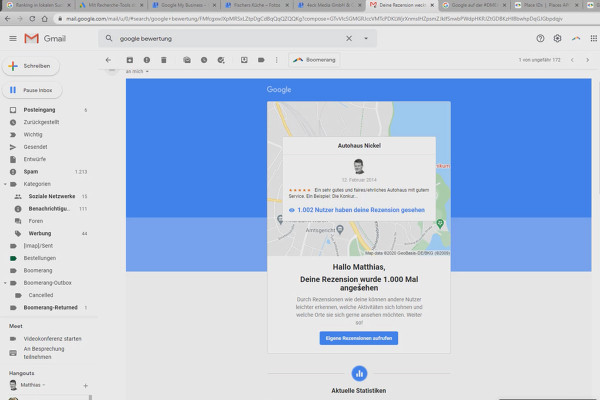Go to the older email arrow
Screen dimensions: 600x400
(x=588, y=60)
